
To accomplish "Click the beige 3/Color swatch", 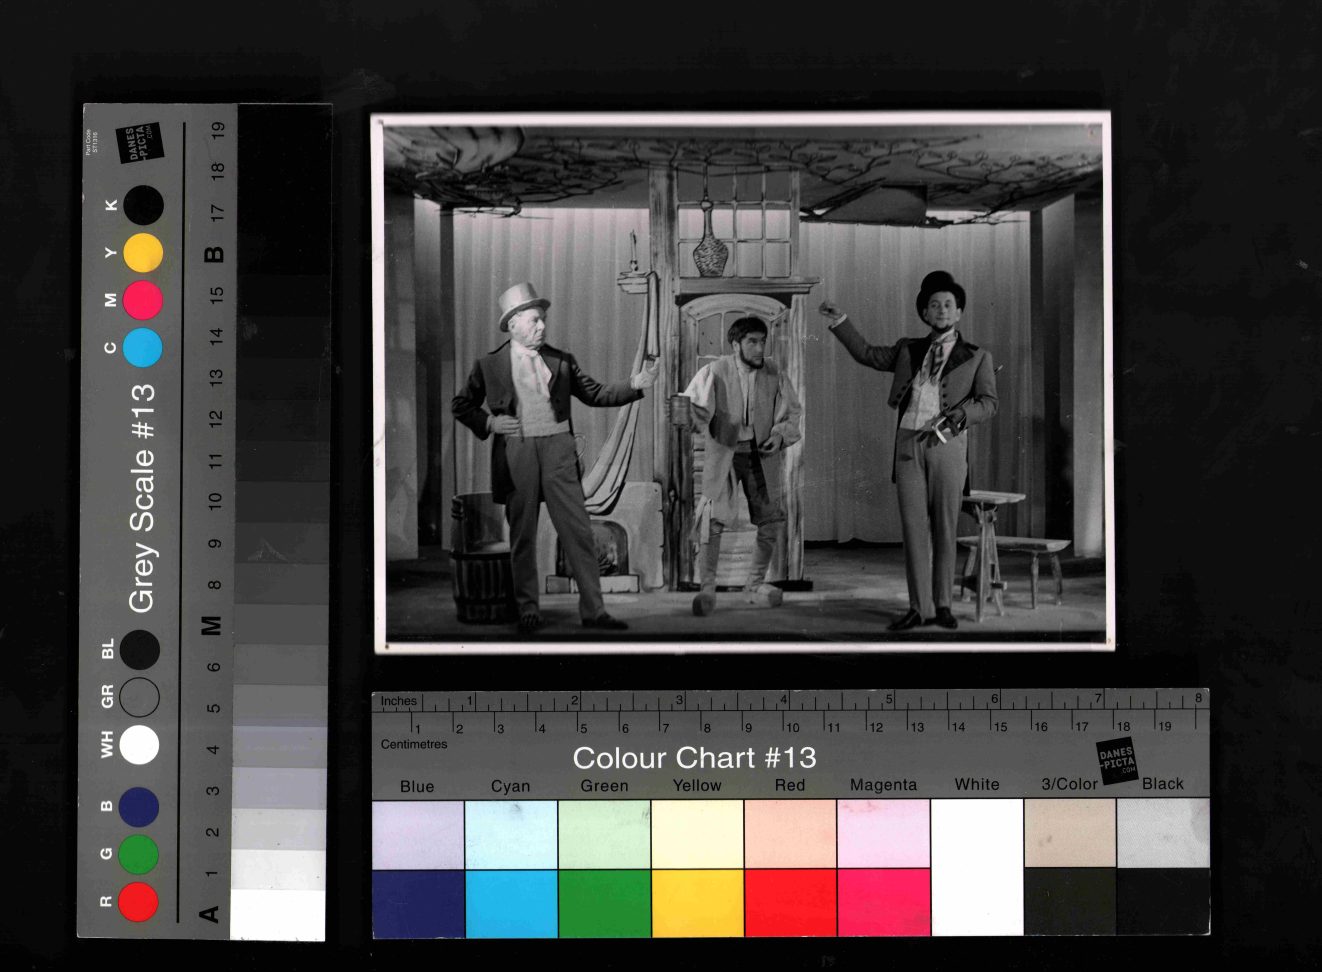I will point(1069,834).
